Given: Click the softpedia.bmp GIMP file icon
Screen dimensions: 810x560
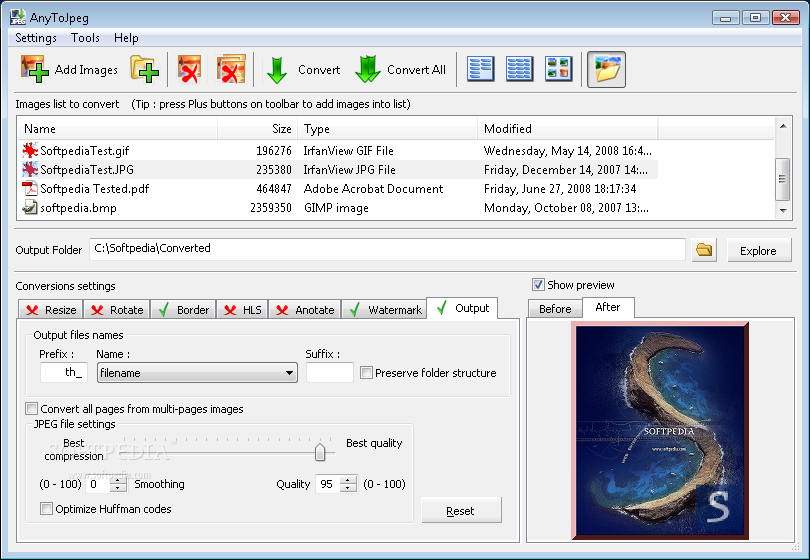Looking at the screenshot, I should [x=30, y=208].
